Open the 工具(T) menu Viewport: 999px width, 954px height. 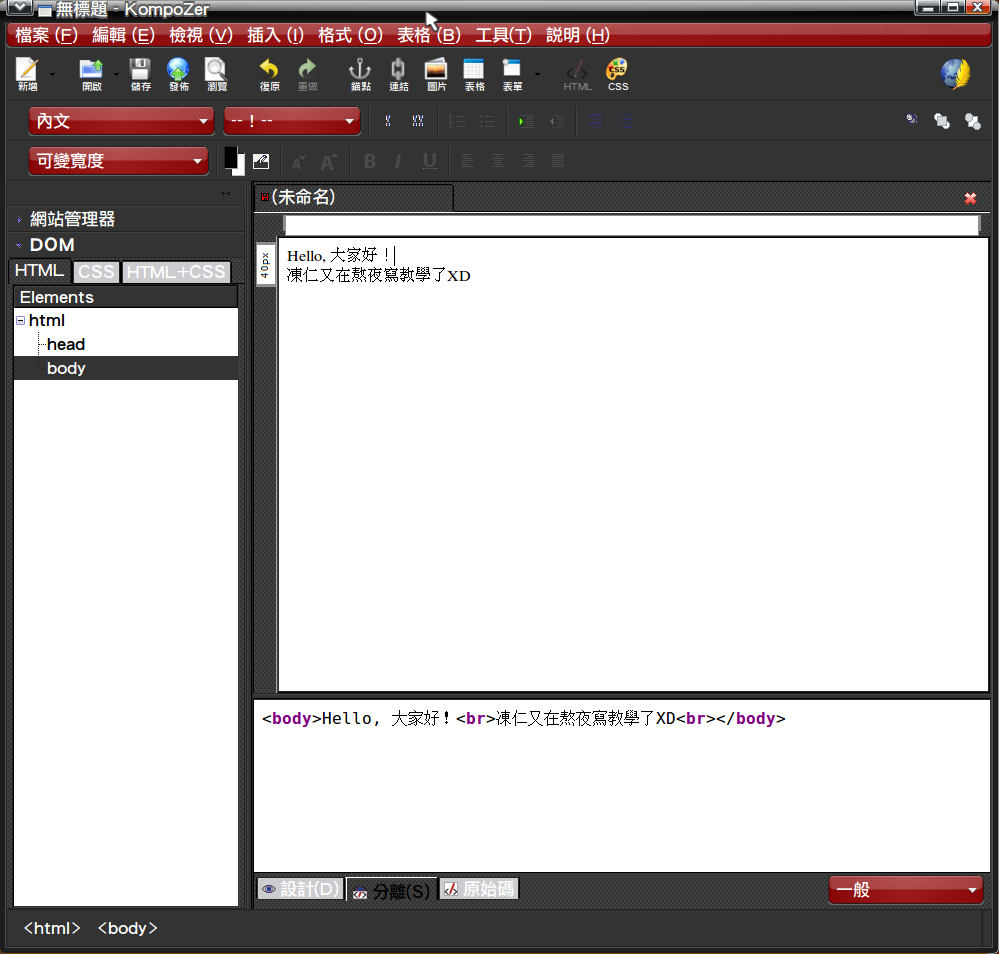click(x=503, y=35)
